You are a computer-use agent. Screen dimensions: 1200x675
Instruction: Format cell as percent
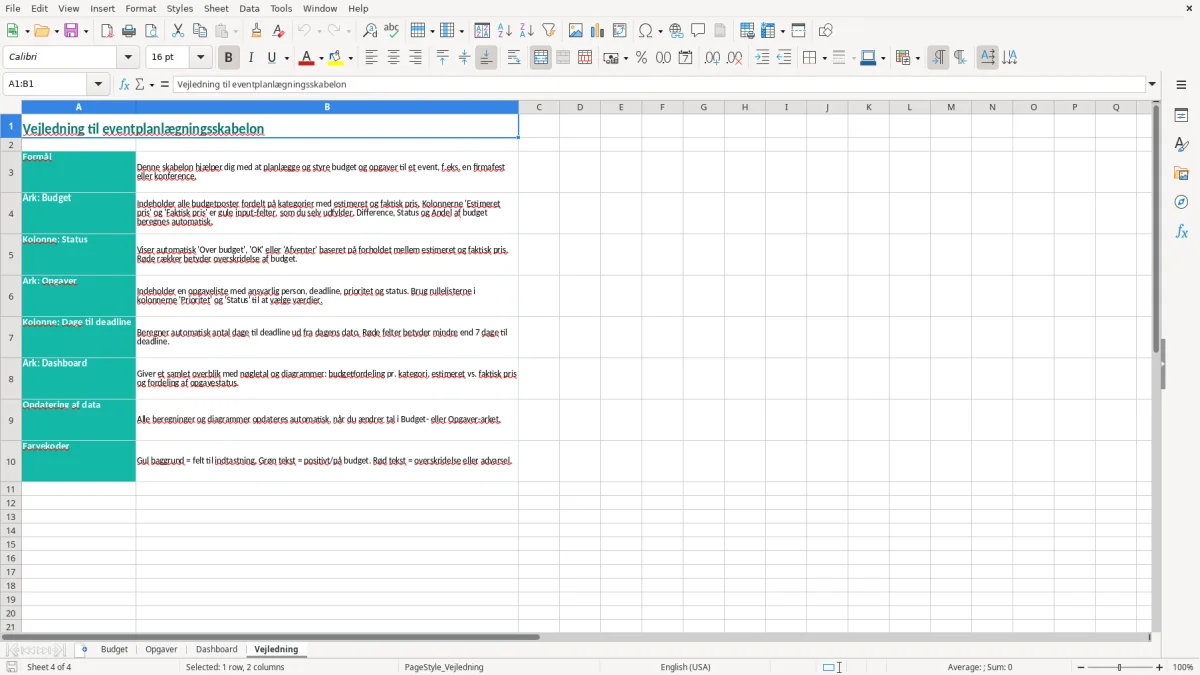pyautogui.click(x=642, y=58)
